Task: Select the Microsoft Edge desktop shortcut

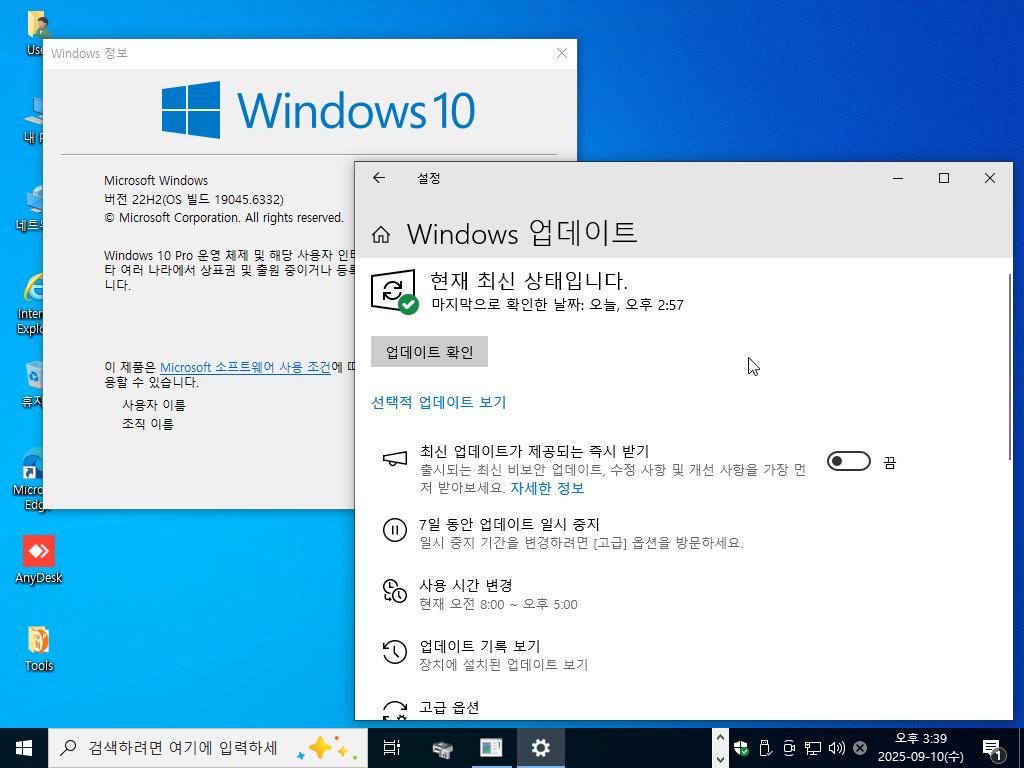Action: [29, 478]
